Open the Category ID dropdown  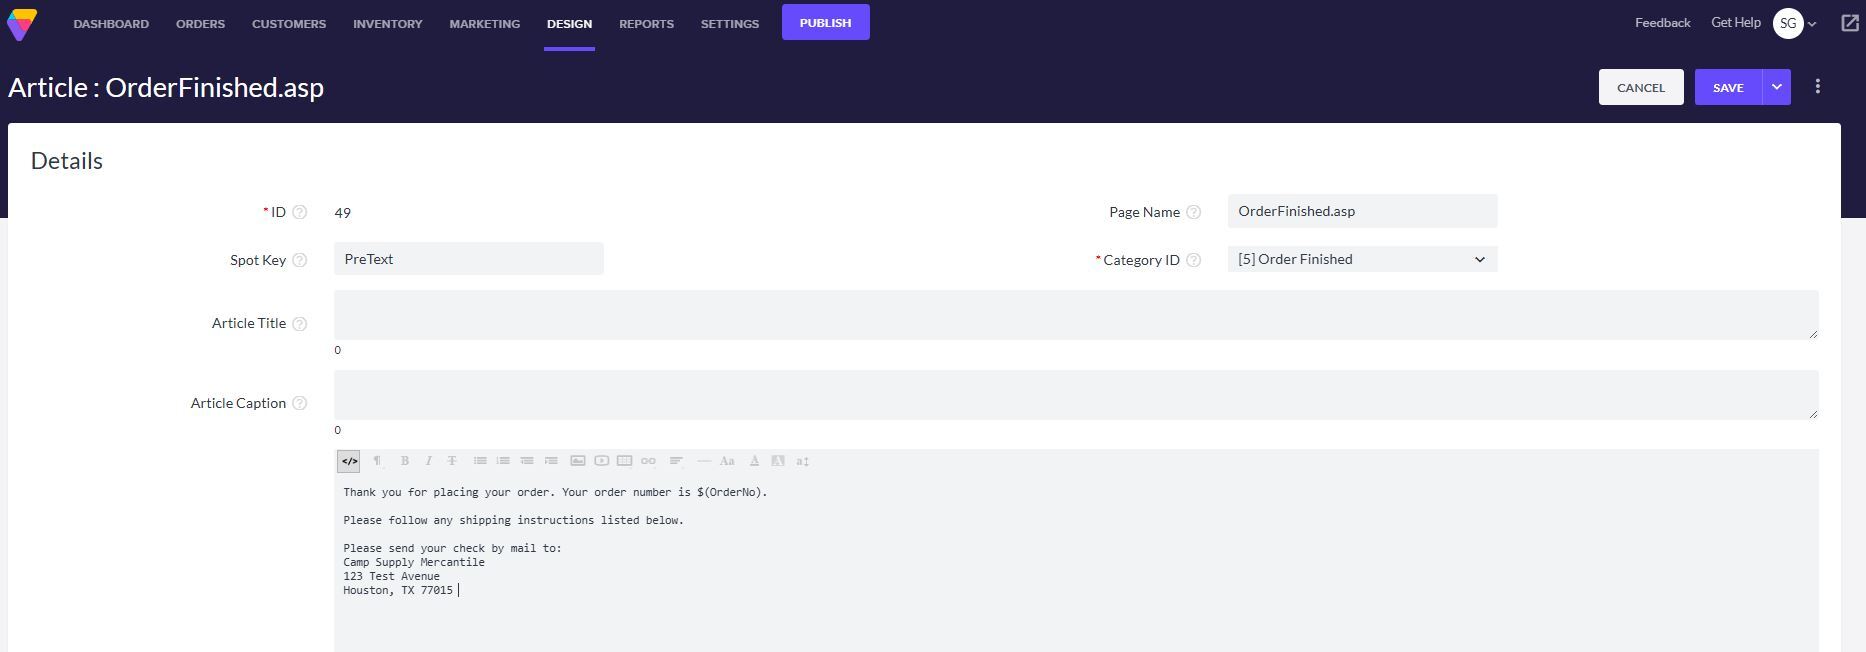click(1362, 259)
